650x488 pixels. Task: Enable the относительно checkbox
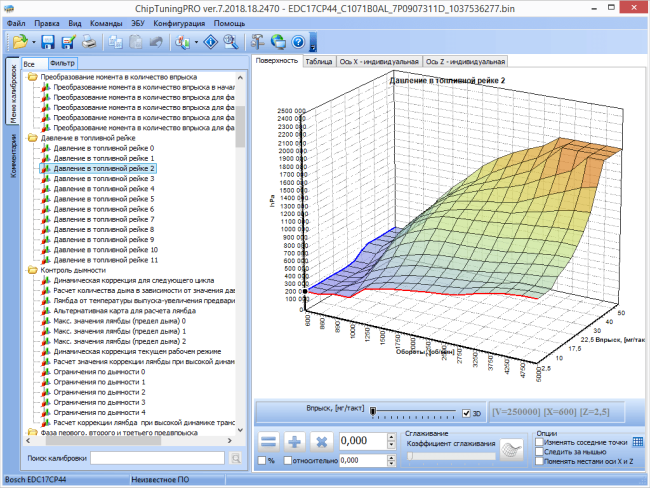point(288,461)
